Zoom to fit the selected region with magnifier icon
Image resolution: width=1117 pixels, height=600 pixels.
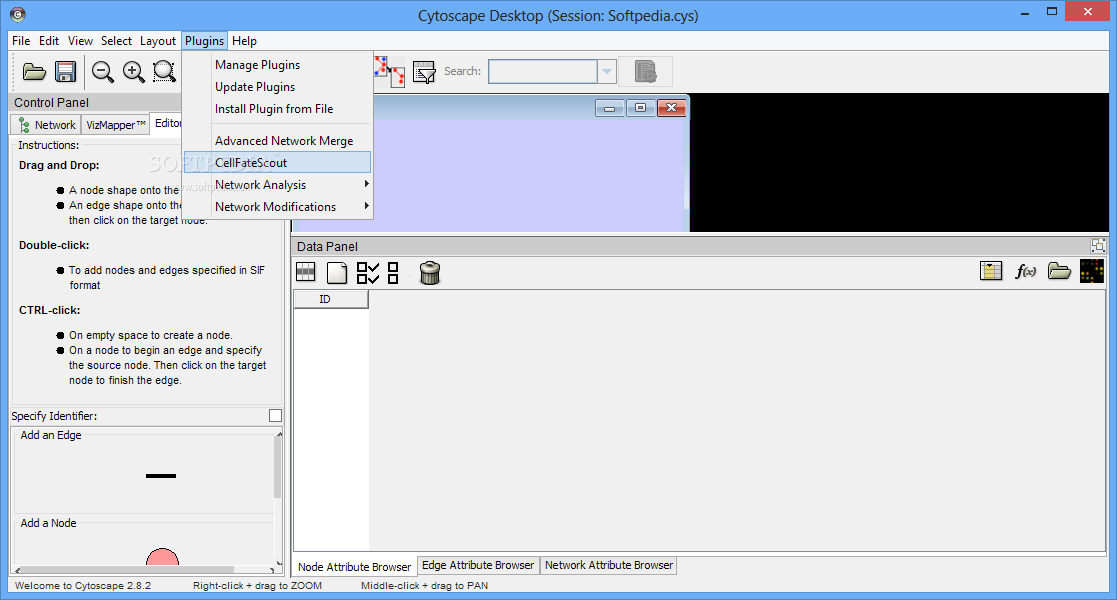[164, 71]
